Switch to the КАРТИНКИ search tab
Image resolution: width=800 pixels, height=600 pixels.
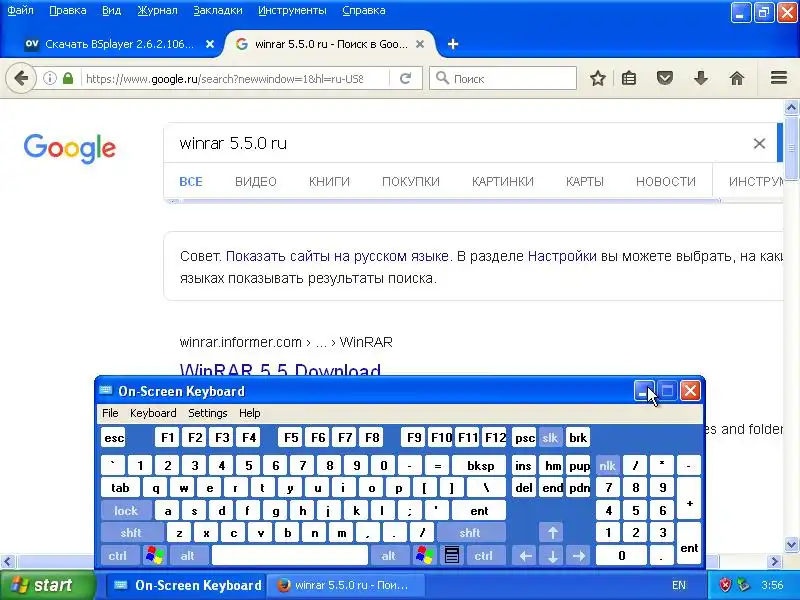coord(503,182)
